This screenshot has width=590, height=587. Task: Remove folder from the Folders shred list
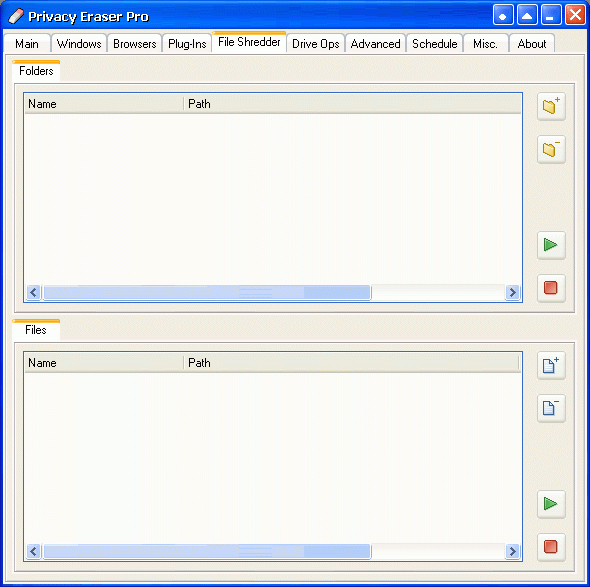pyautogui.click(x=551, y=149)
